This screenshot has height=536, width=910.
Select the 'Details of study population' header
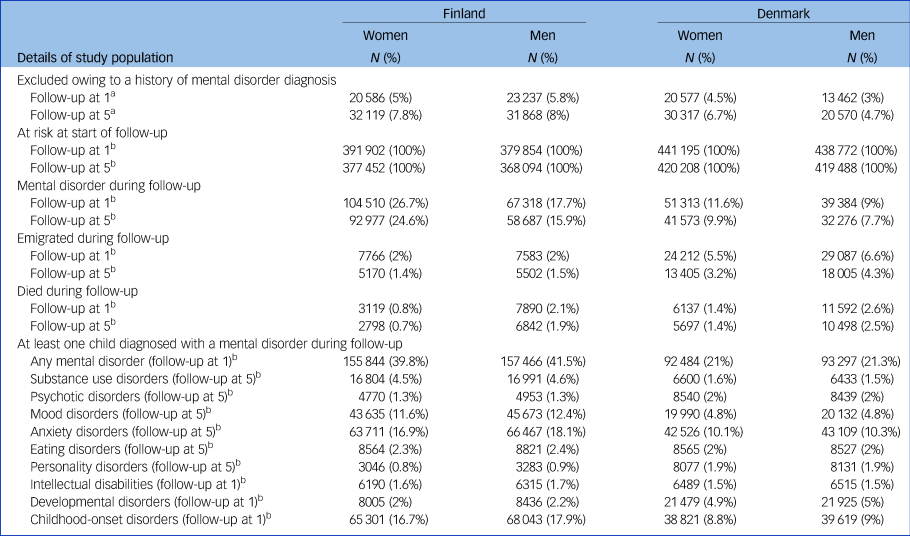click(95, 58)
